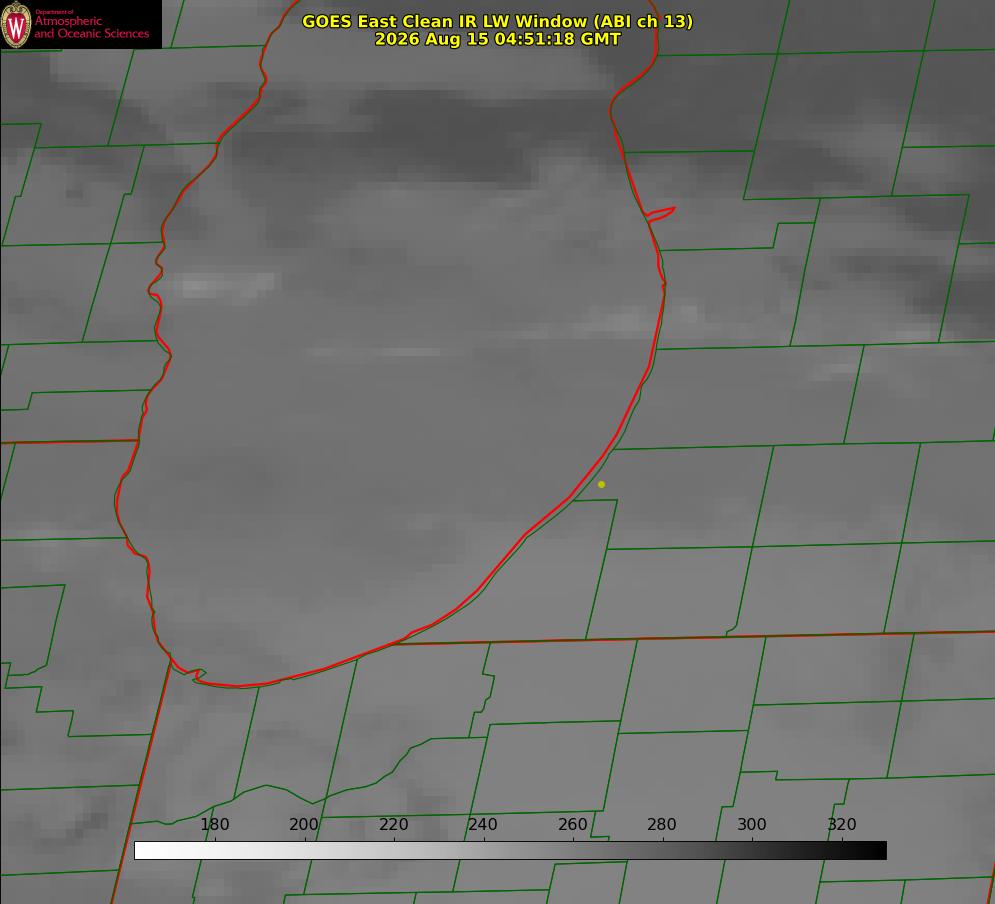
Task: Click the mid-gray middle of the colorbar
Action: click(510, 851)
